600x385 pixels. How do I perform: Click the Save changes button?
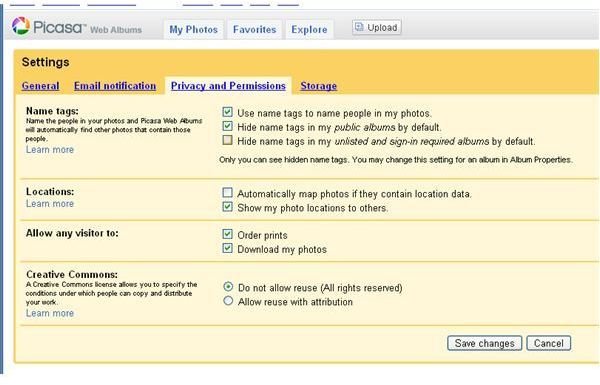[484, 343]
